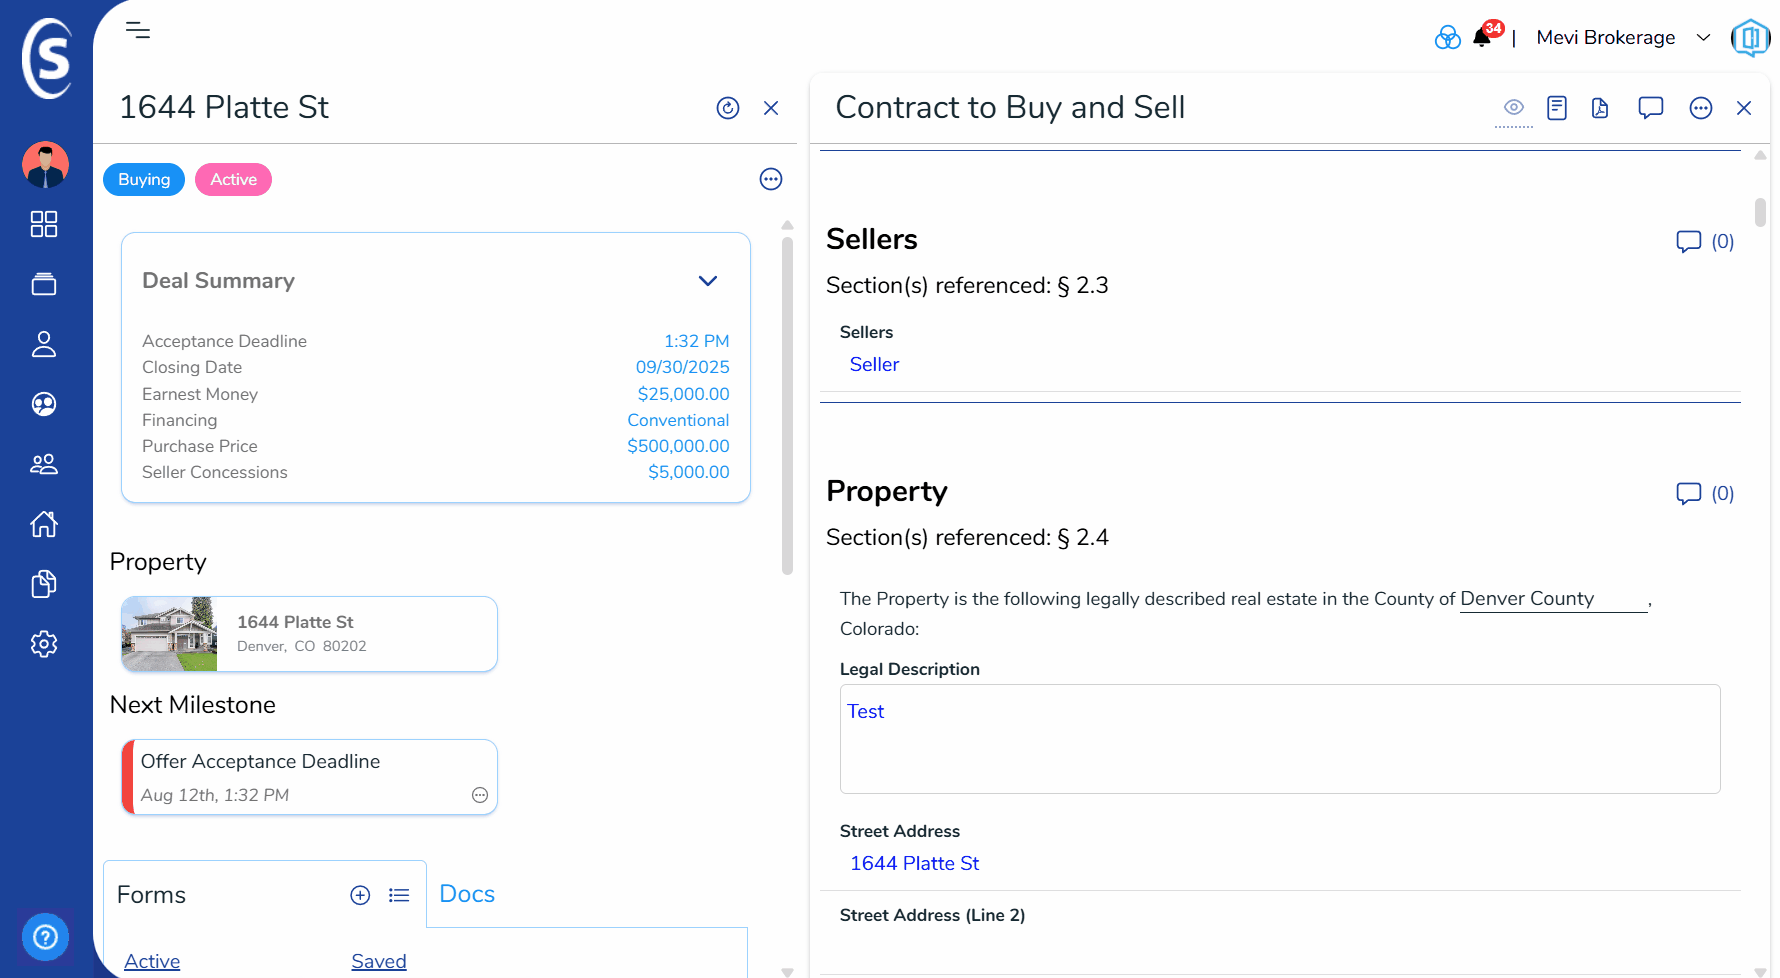Close the Contract to Buy and Sell panel
The height and width of the screenshot is (978, 1780).
[1744, 108]
